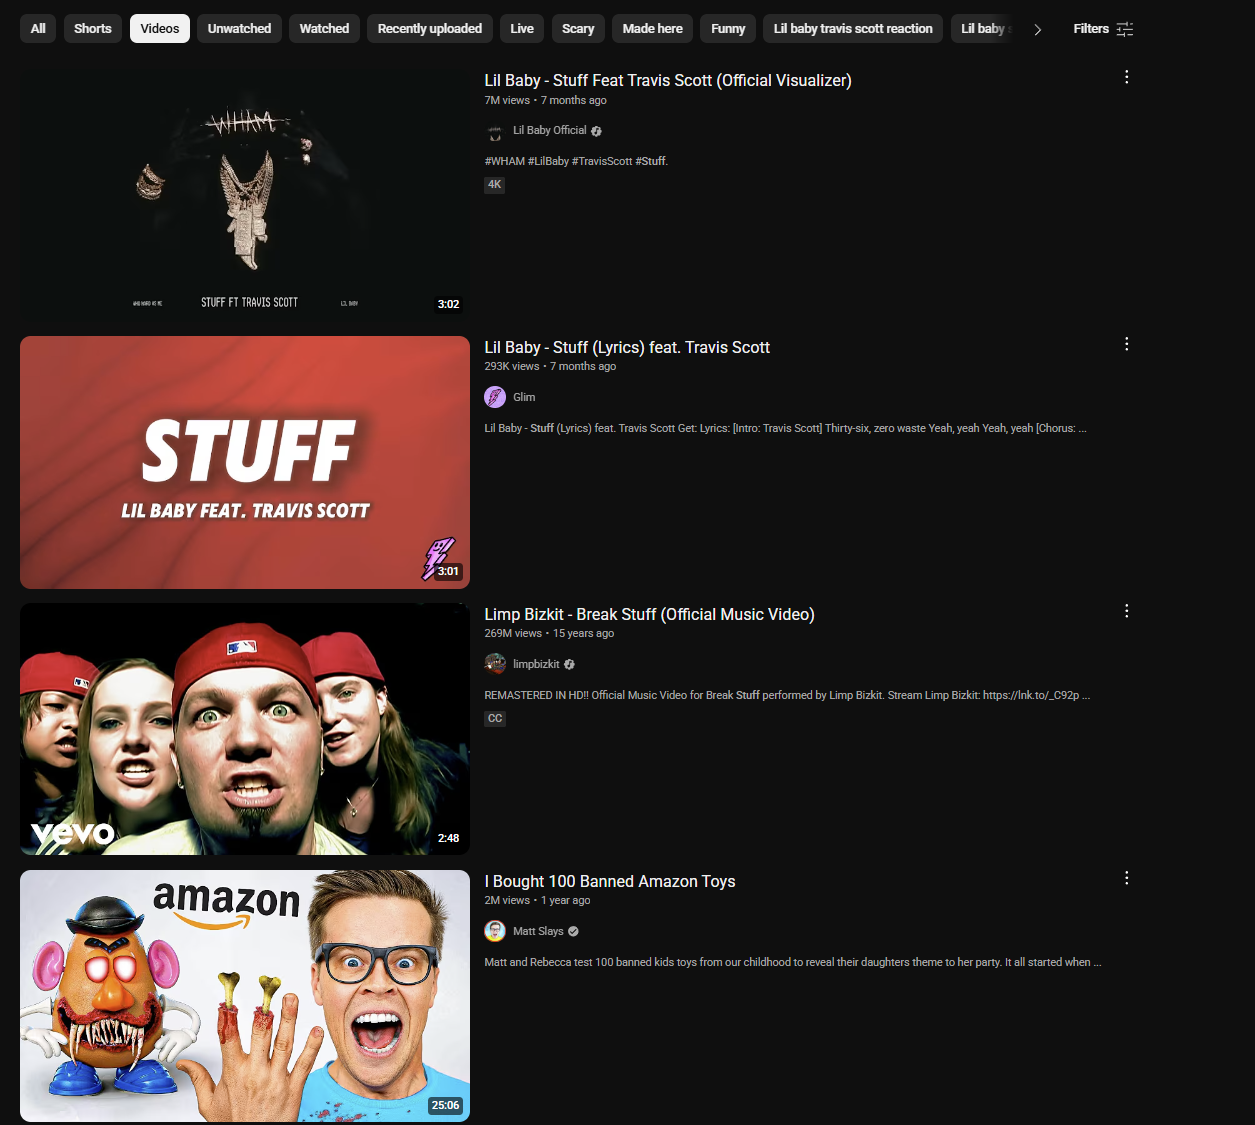1255x1125 pixels.
Task: Select the Shorts filter chip
Action: (x=93, y=29)
